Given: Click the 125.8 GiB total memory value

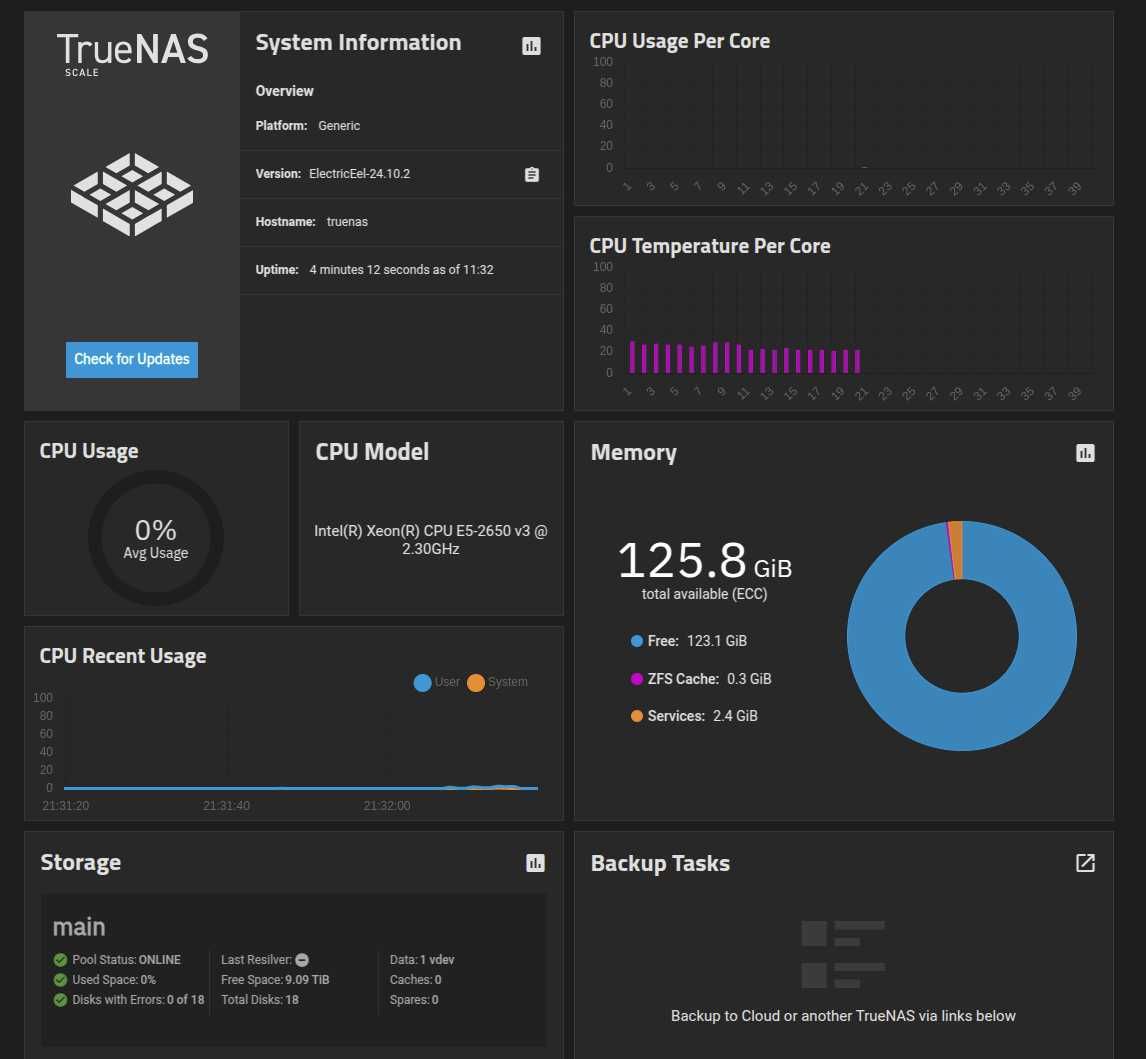Looking at the screenshot, I should [705, 561].
